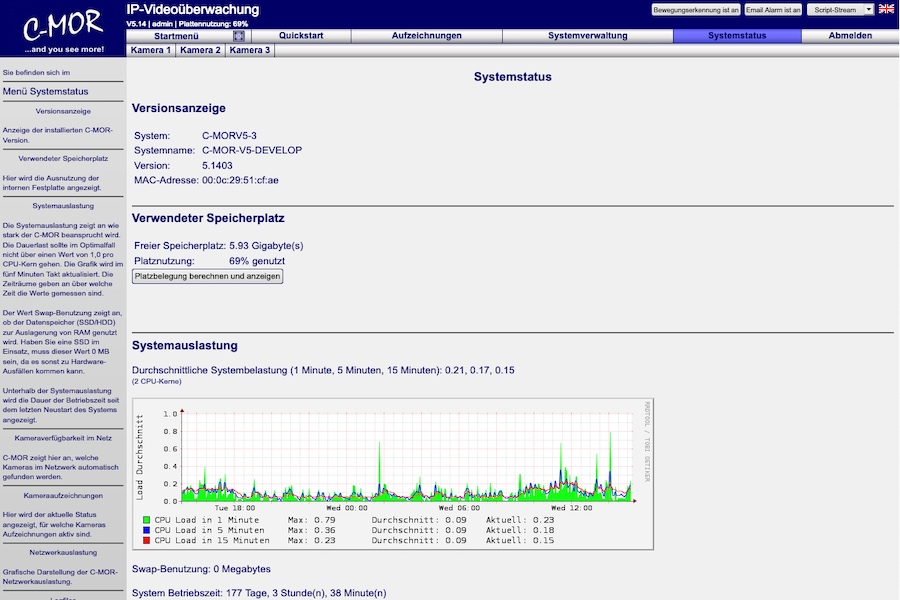Click the version number 5.1403
The width and height of the screenshot is (900, 600).
[x=217, y=165]
